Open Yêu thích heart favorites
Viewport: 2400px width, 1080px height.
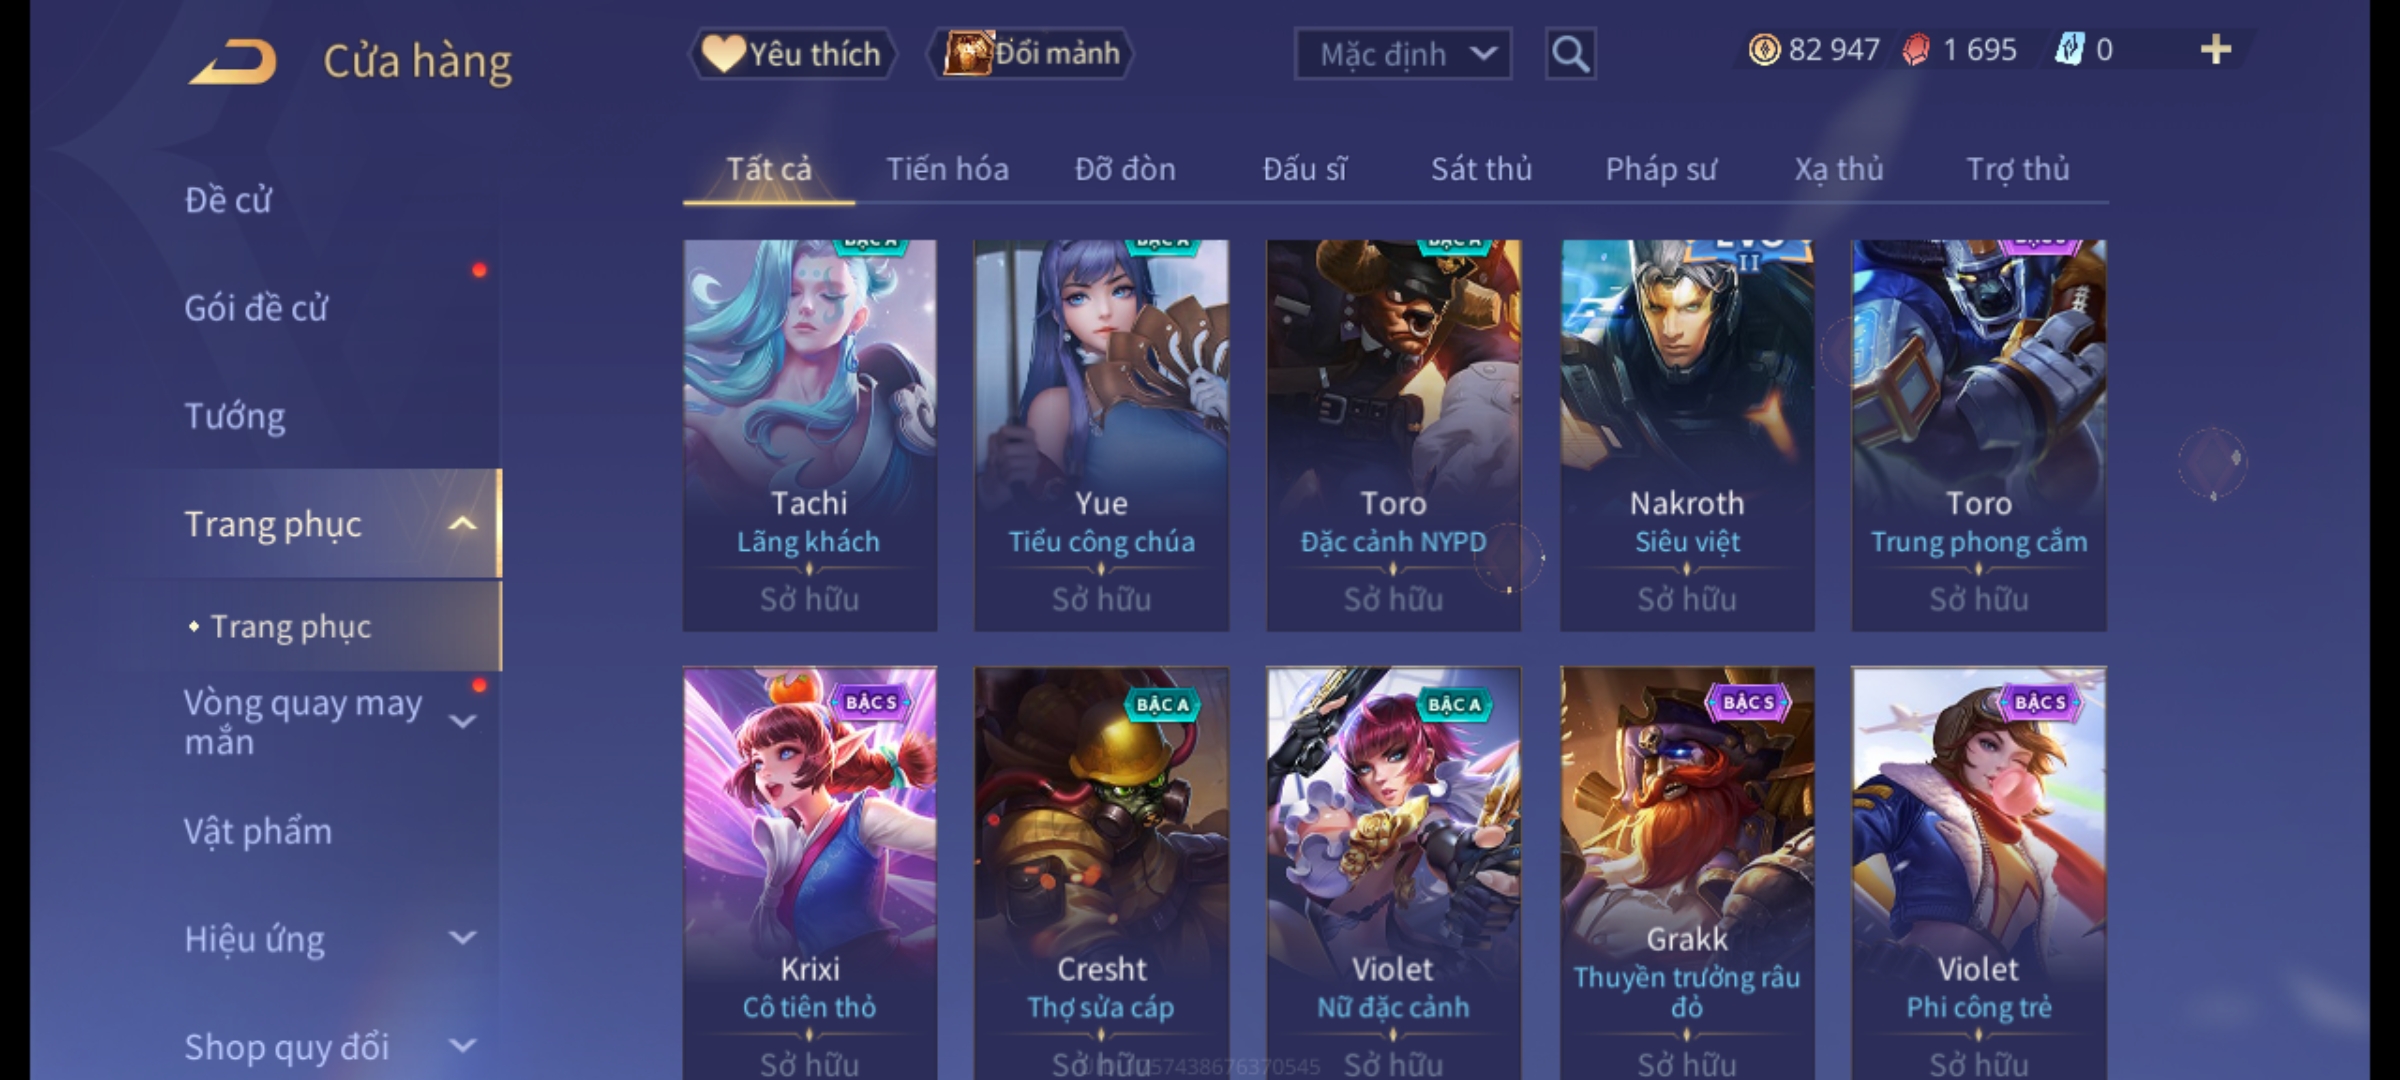pyautogui.click(x=792, y=54)
